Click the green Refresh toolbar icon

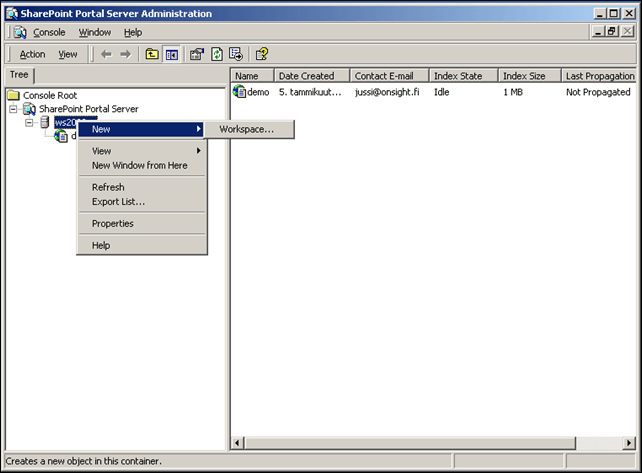coord(217,54)
